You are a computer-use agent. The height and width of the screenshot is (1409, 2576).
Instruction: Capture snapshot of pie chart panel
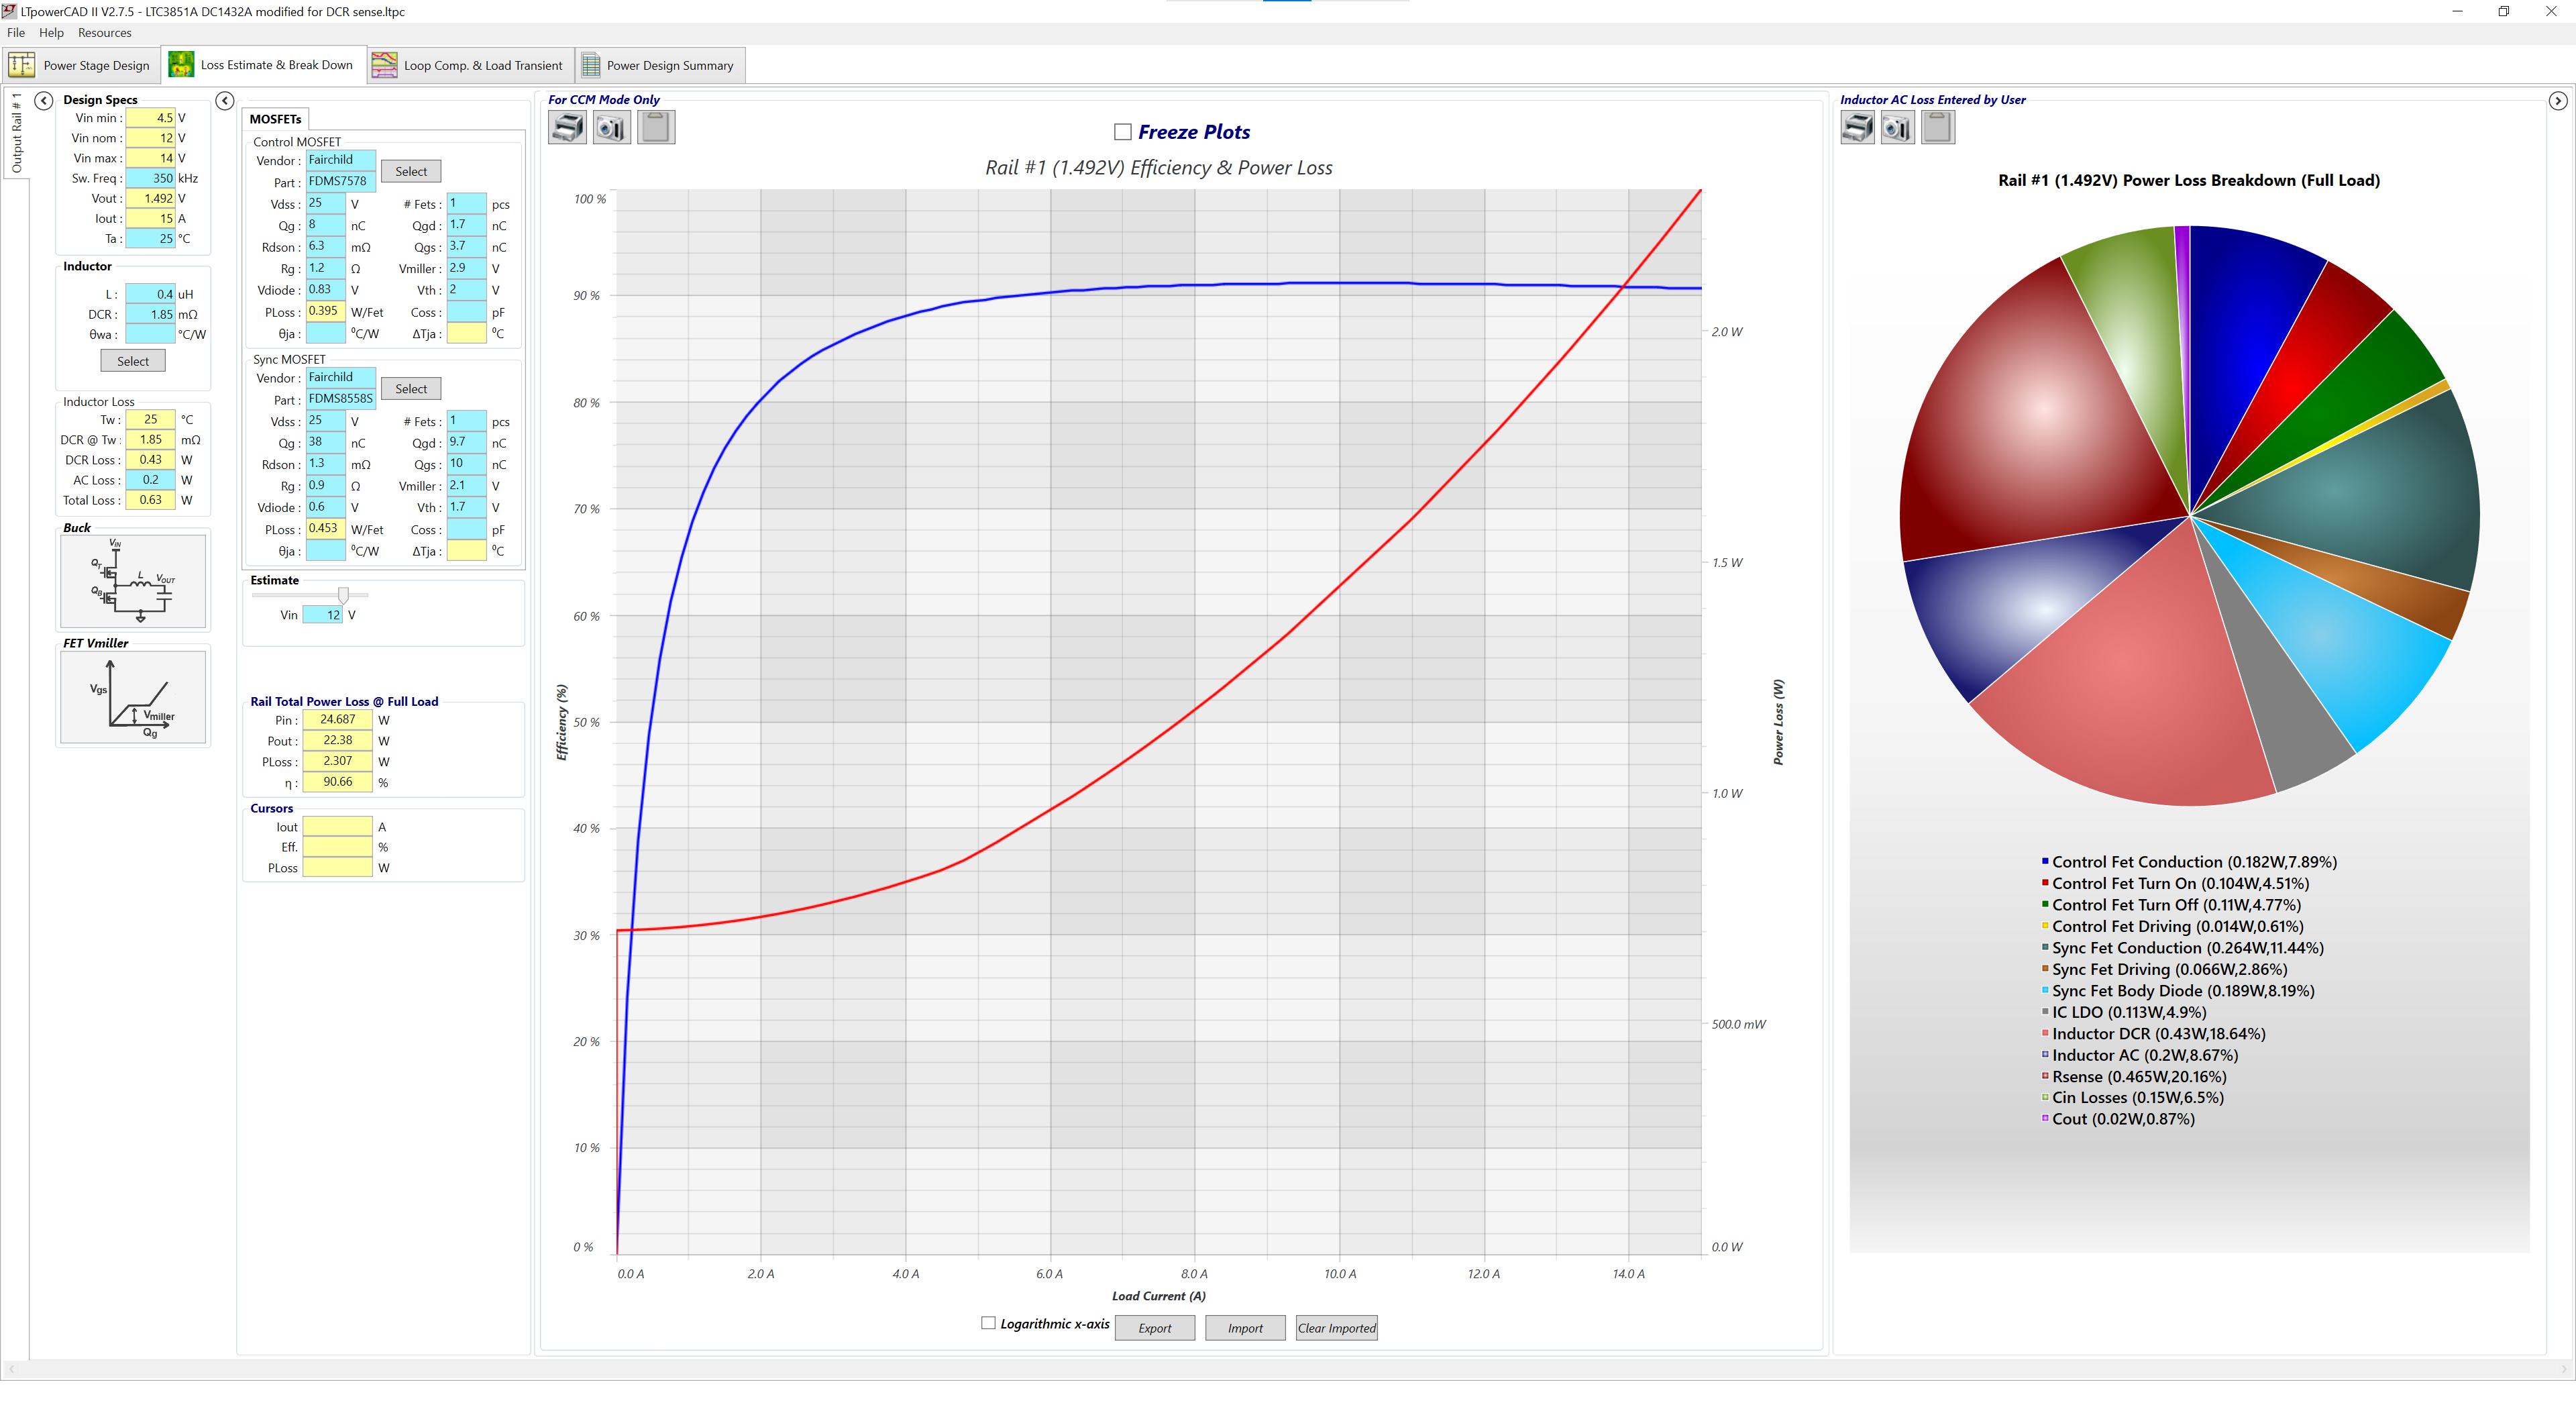tap(1897, 127)
